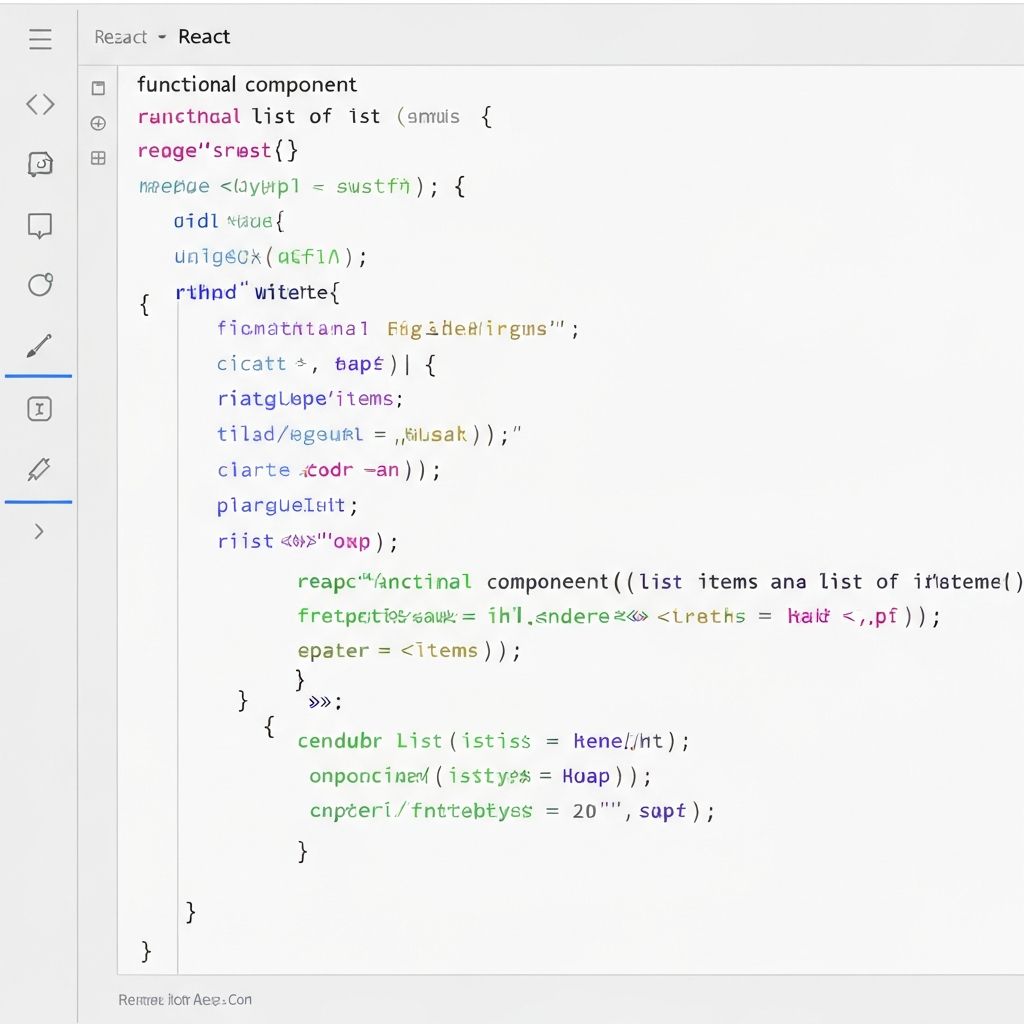Image resolution: width=1024 pixels, height=1024 pixels.
Task: Click the final closing brace in the editor
Action: 146,950
